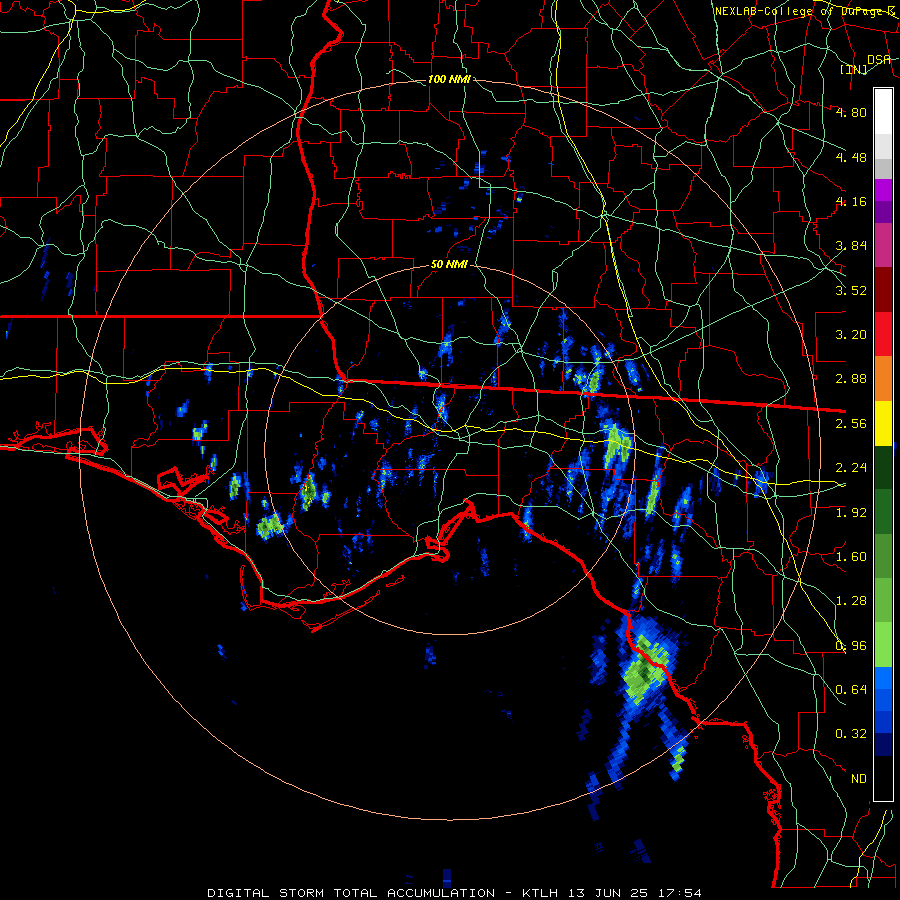Click the ND no-data scale label
The image size is (900, 900).
pos(859,779)
